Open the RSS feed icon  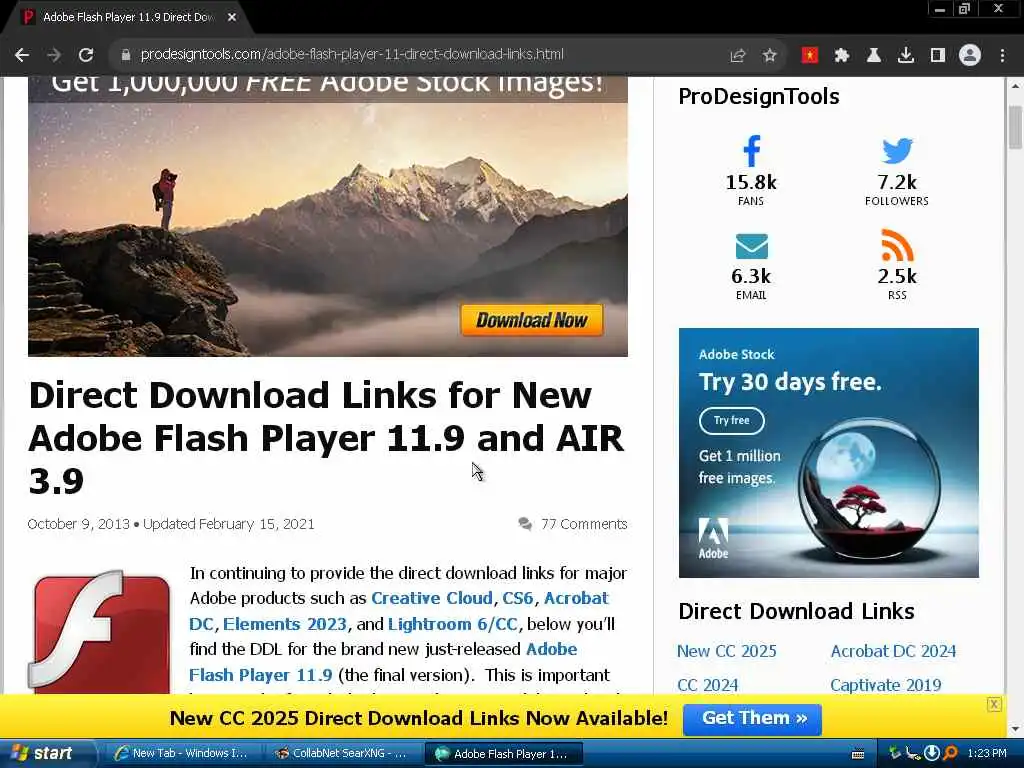coord(897,245)
